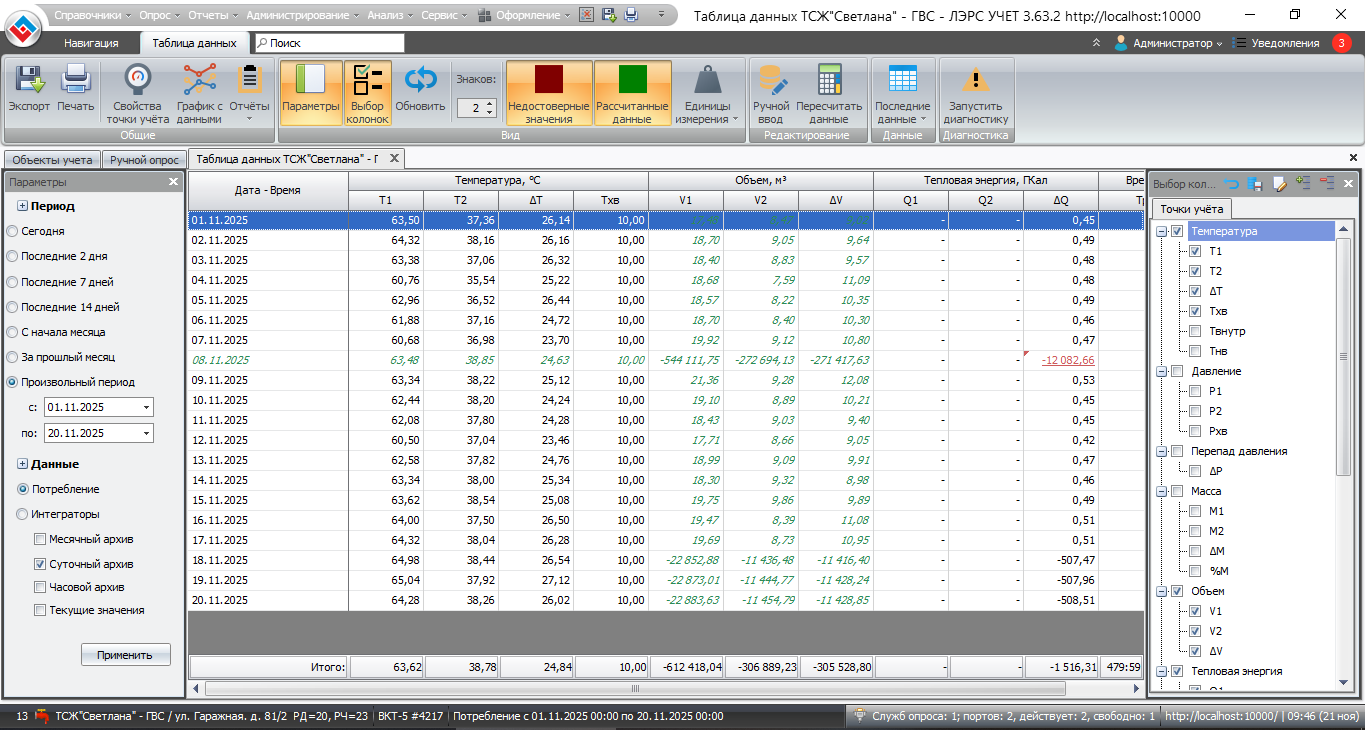The image size is (1365, 730).
Task: Open Уведомления notifications
Action: coord(1285,43)
